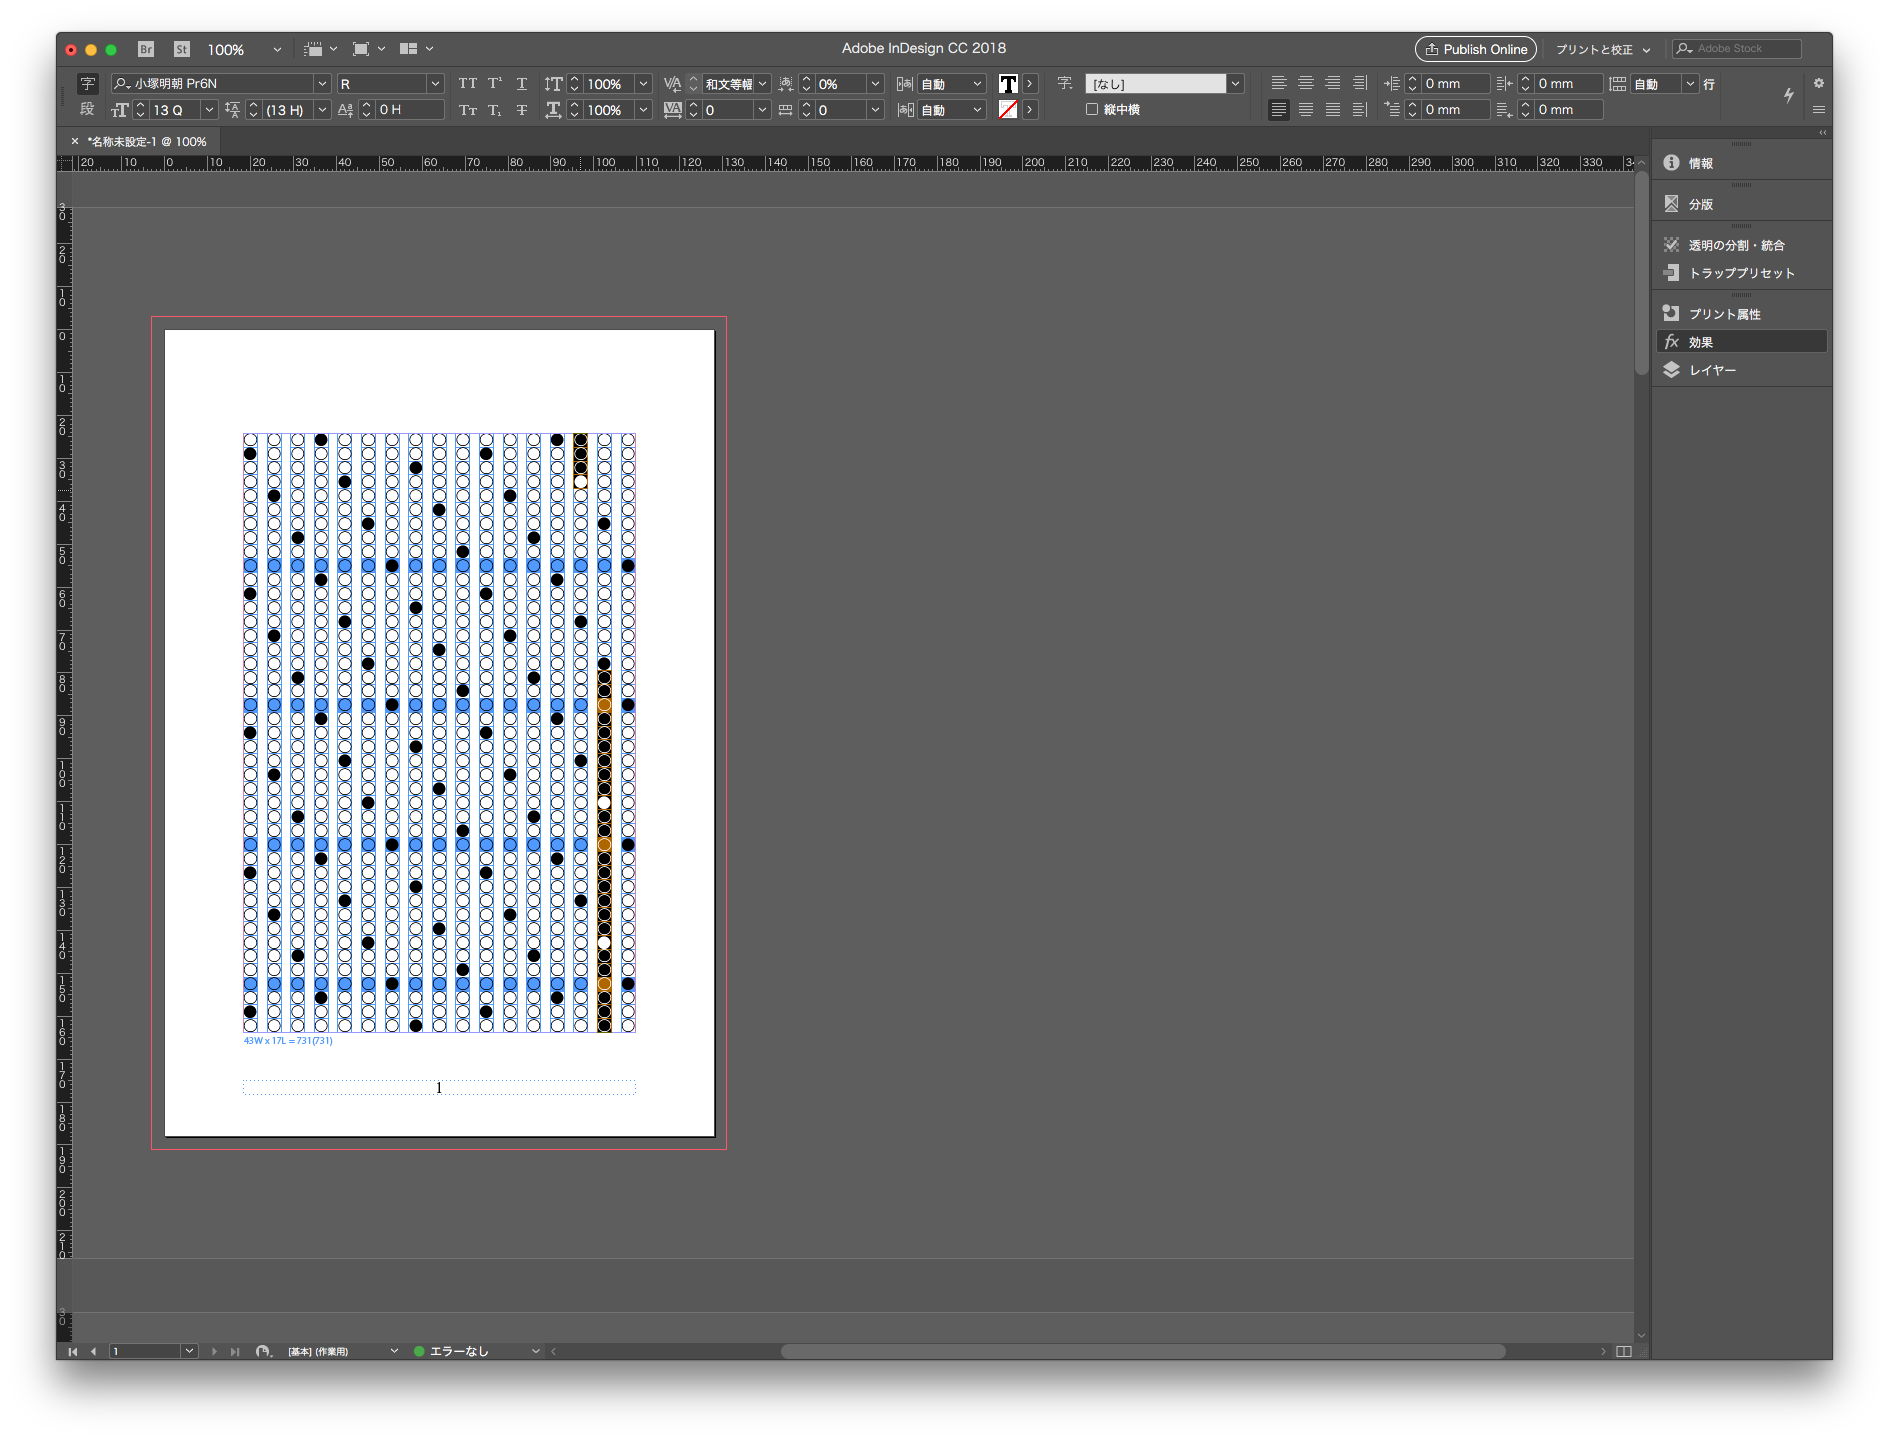Open the 情報 (Info) panel
The image size is (1889, 1440).
(1741, 163)
